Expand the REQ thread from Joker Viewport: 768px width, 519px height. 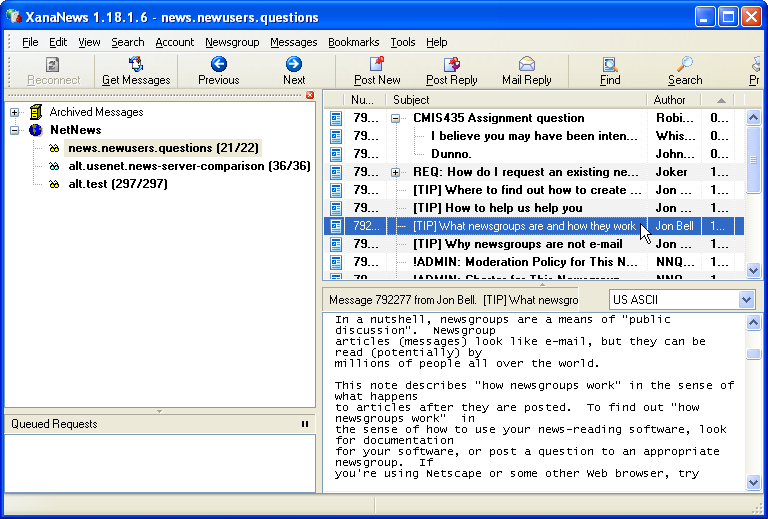pos(396,172)
